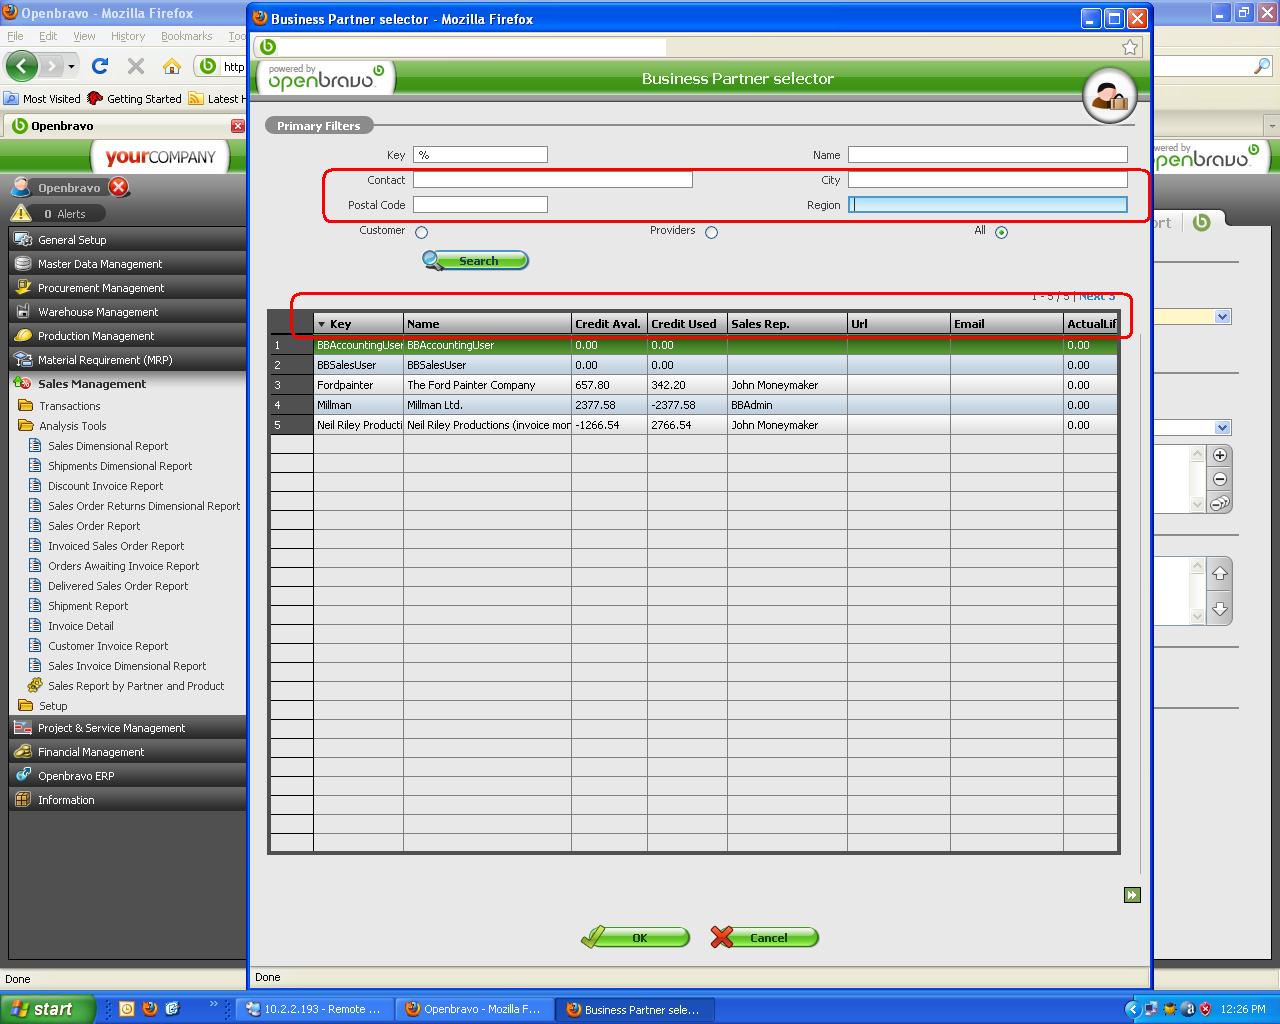Open the Firefox History menu
The image size is (1280, 1024).
(127, 36)
